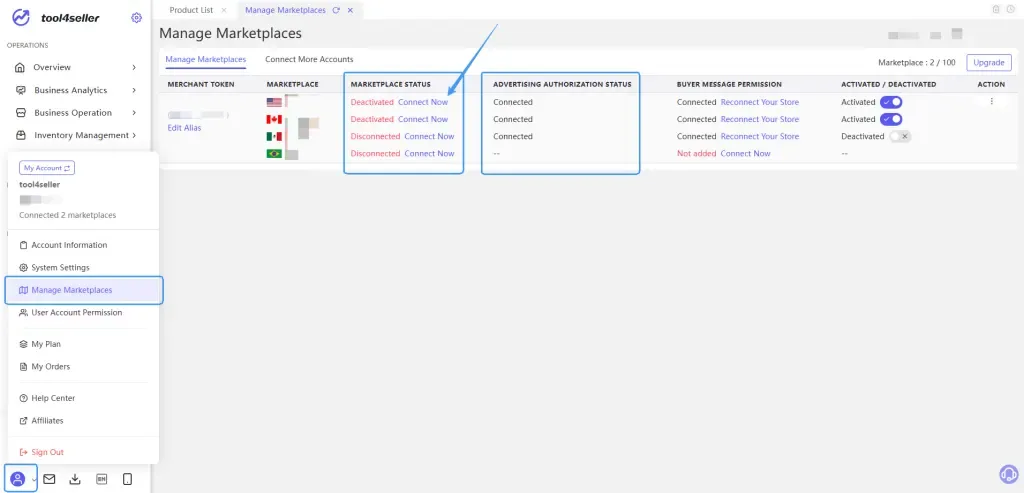Click the Affiliates external-link icon

click(24, 421)
